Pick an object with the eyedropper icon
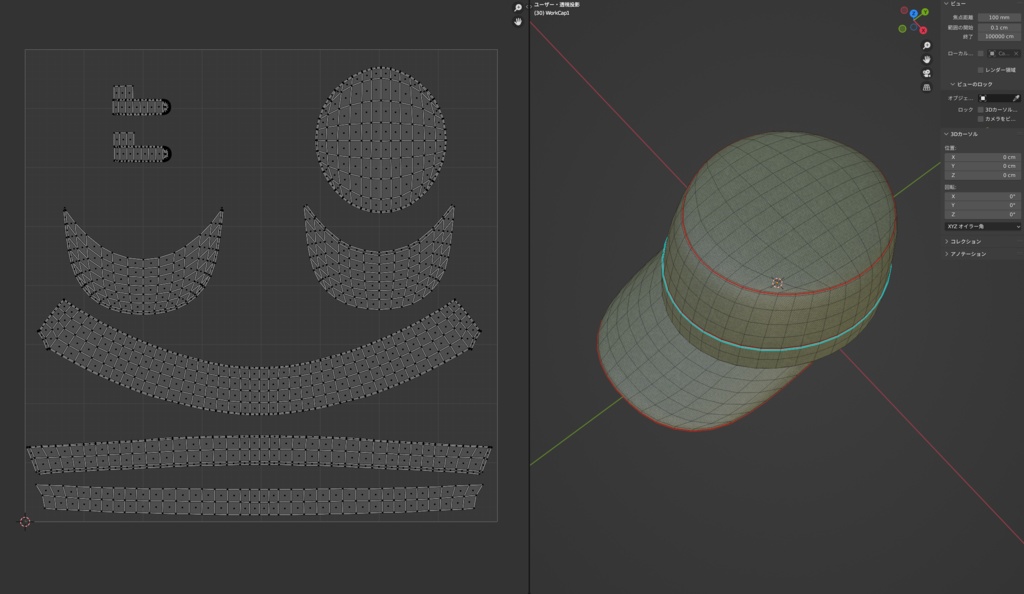 (1016, 98)
